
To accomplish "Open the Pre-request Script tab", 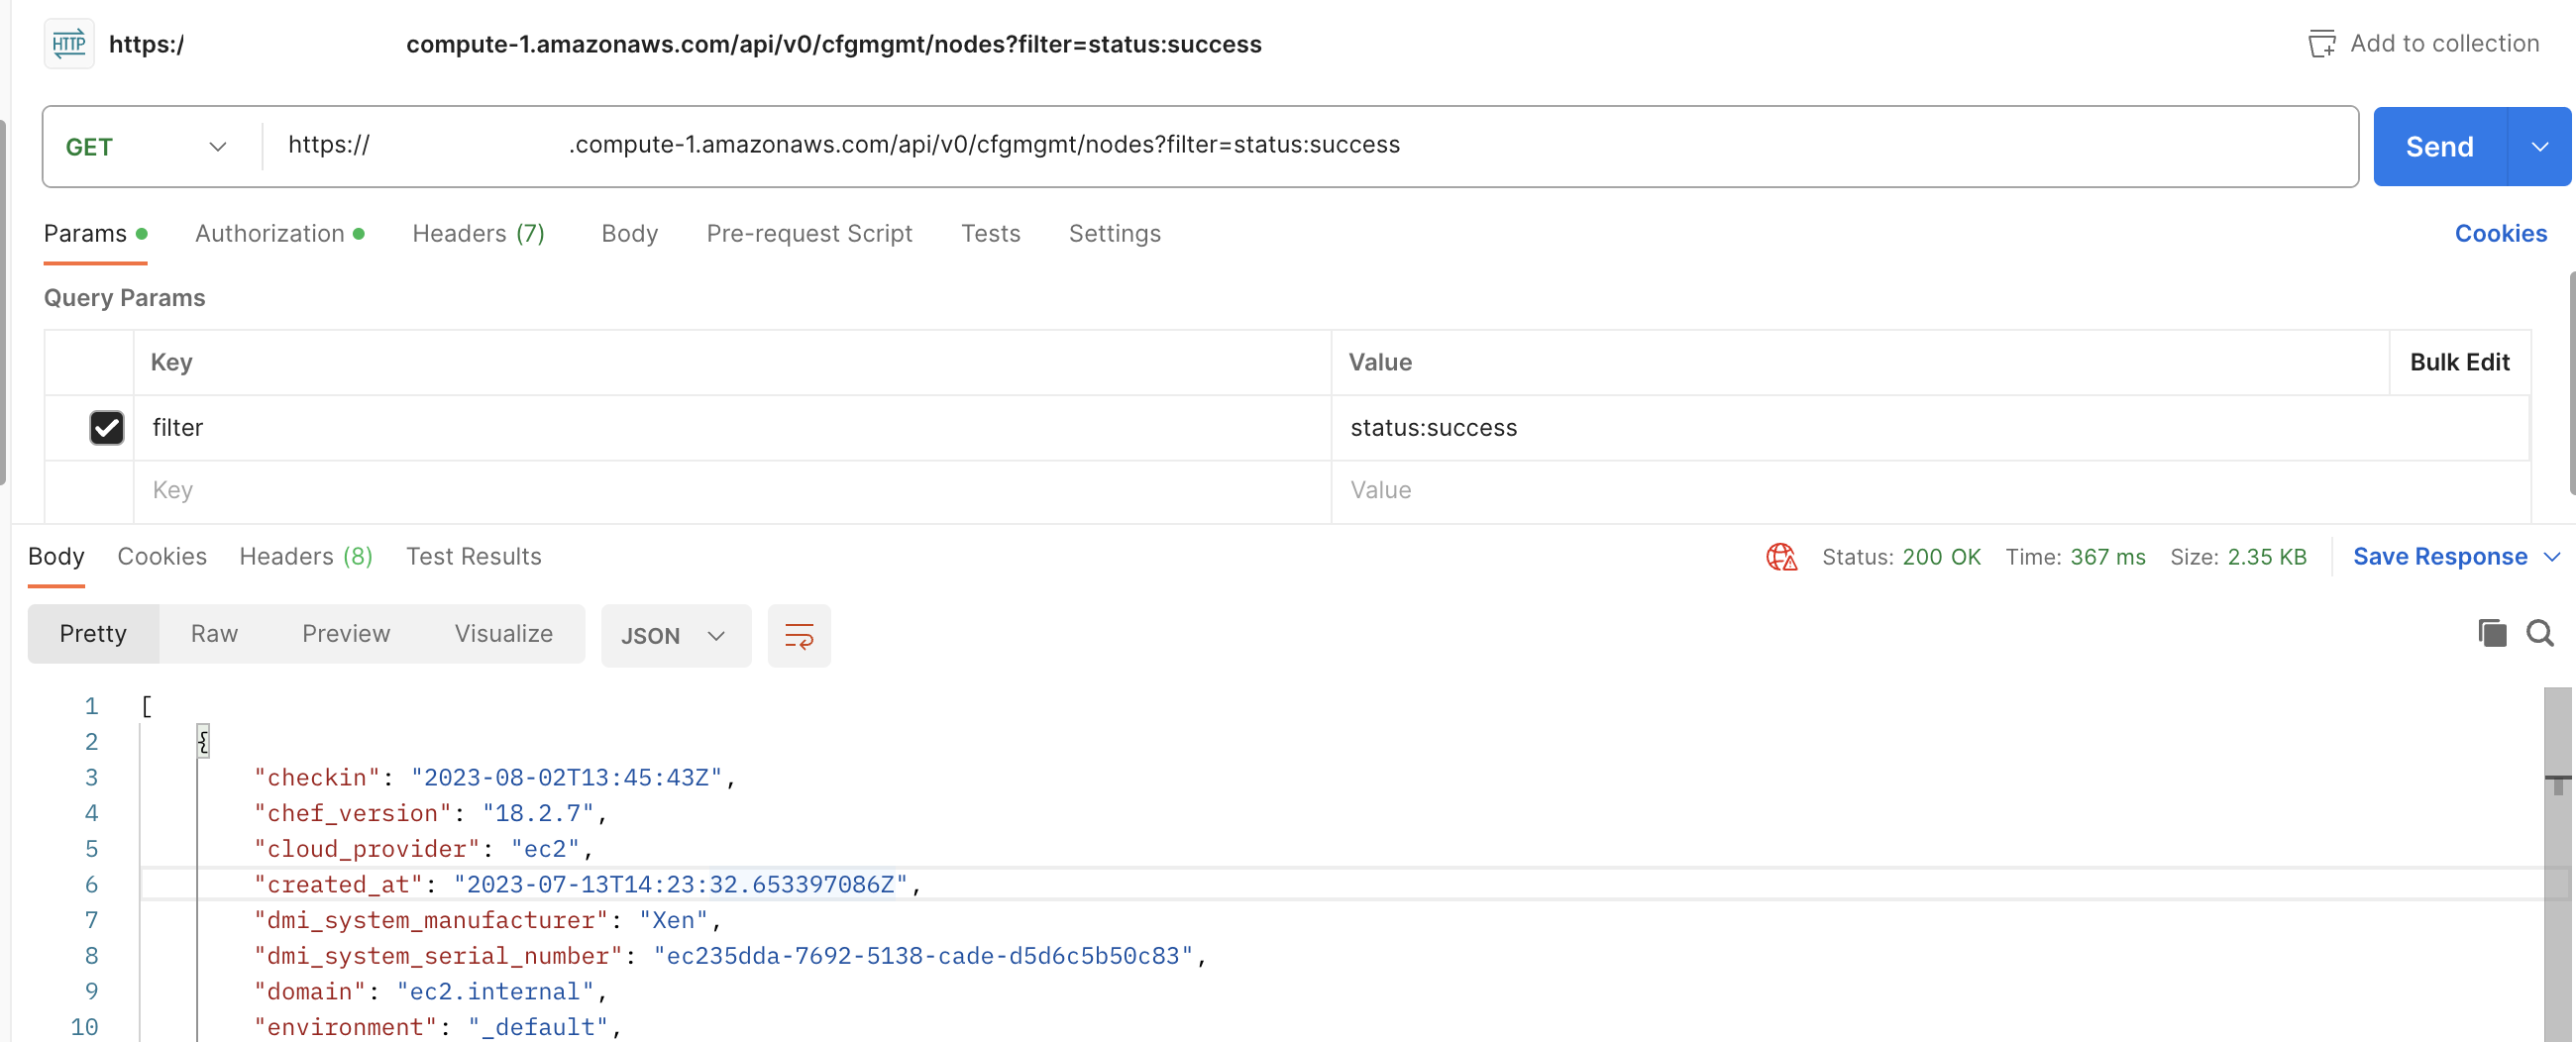I will click(808, 234).
